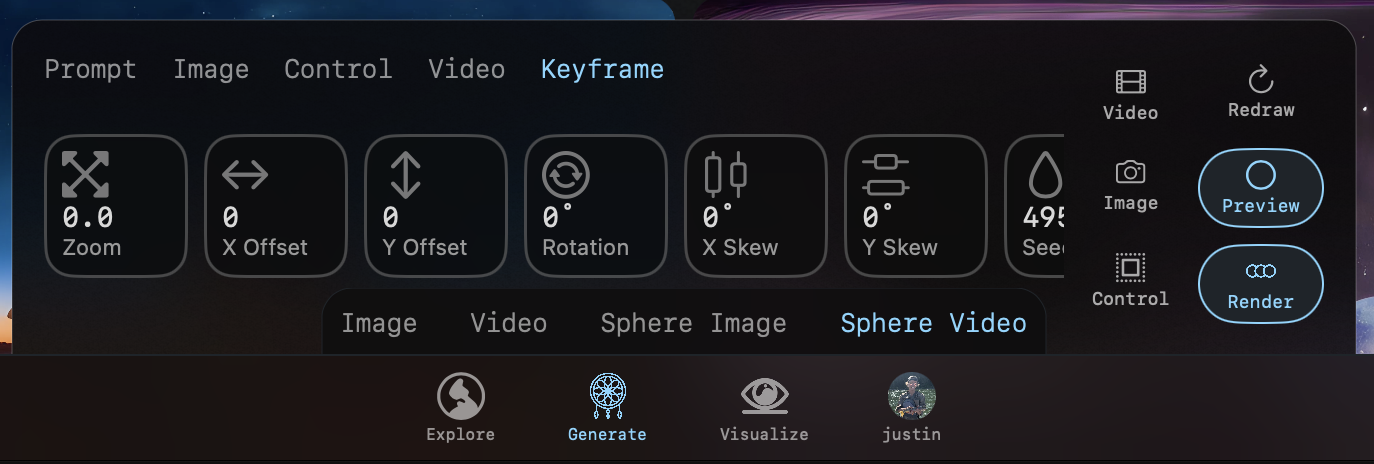
Task: Click the Redraw circular arrow icon
Action: coord(1261,80)
